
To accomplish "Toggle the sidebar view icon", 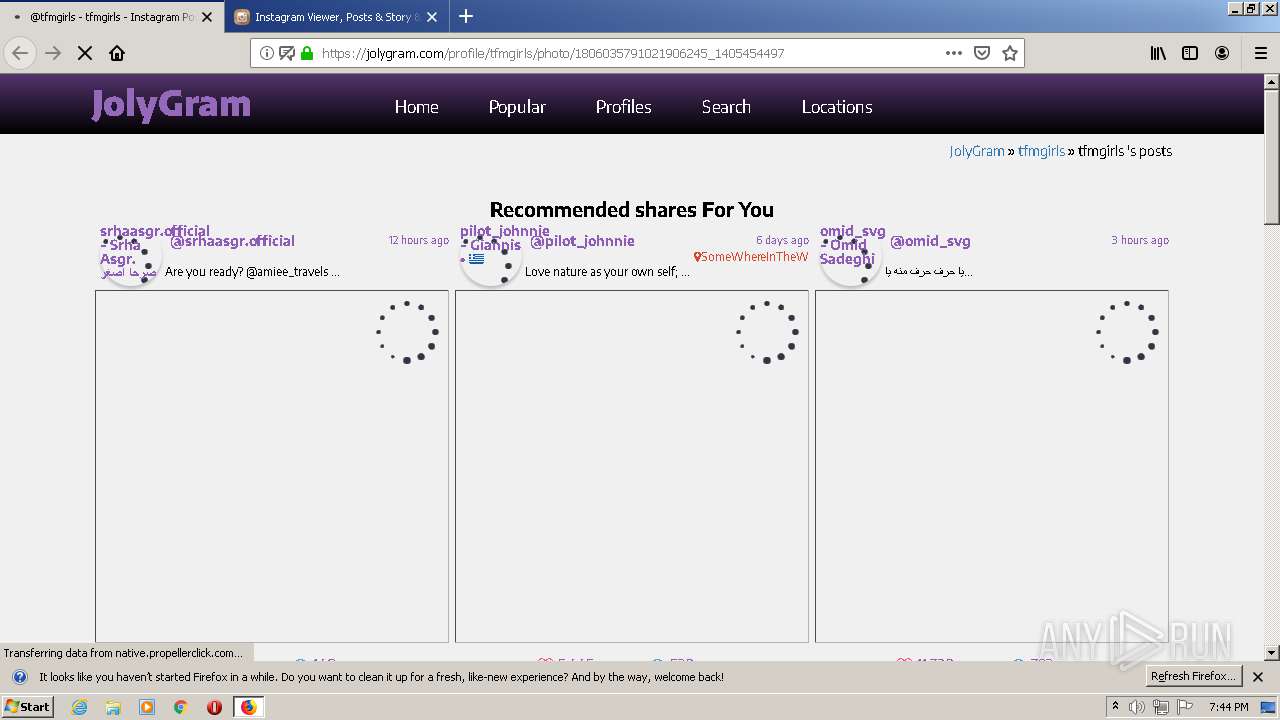I will pos(1190,53).
